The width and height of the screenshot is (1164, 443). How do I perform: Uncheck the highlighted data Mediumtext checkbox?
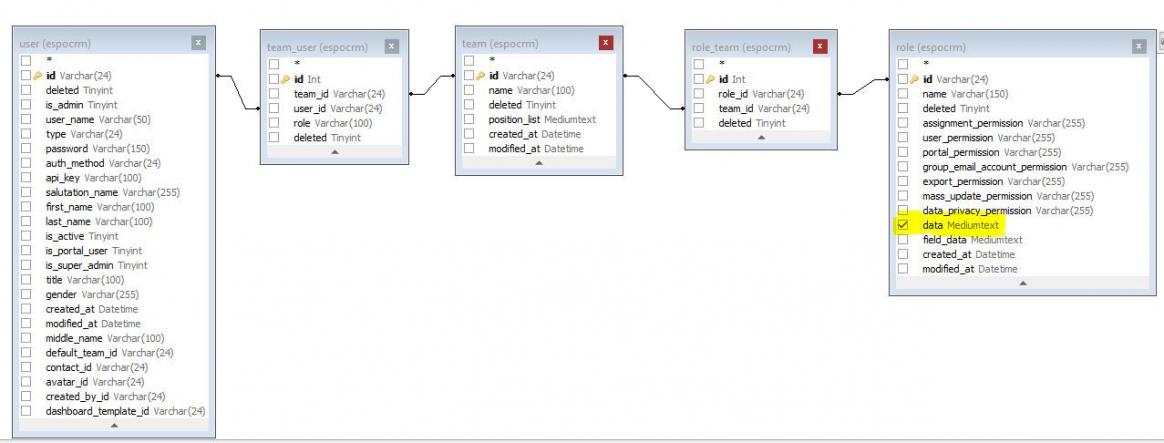click(x=903, y=226)
